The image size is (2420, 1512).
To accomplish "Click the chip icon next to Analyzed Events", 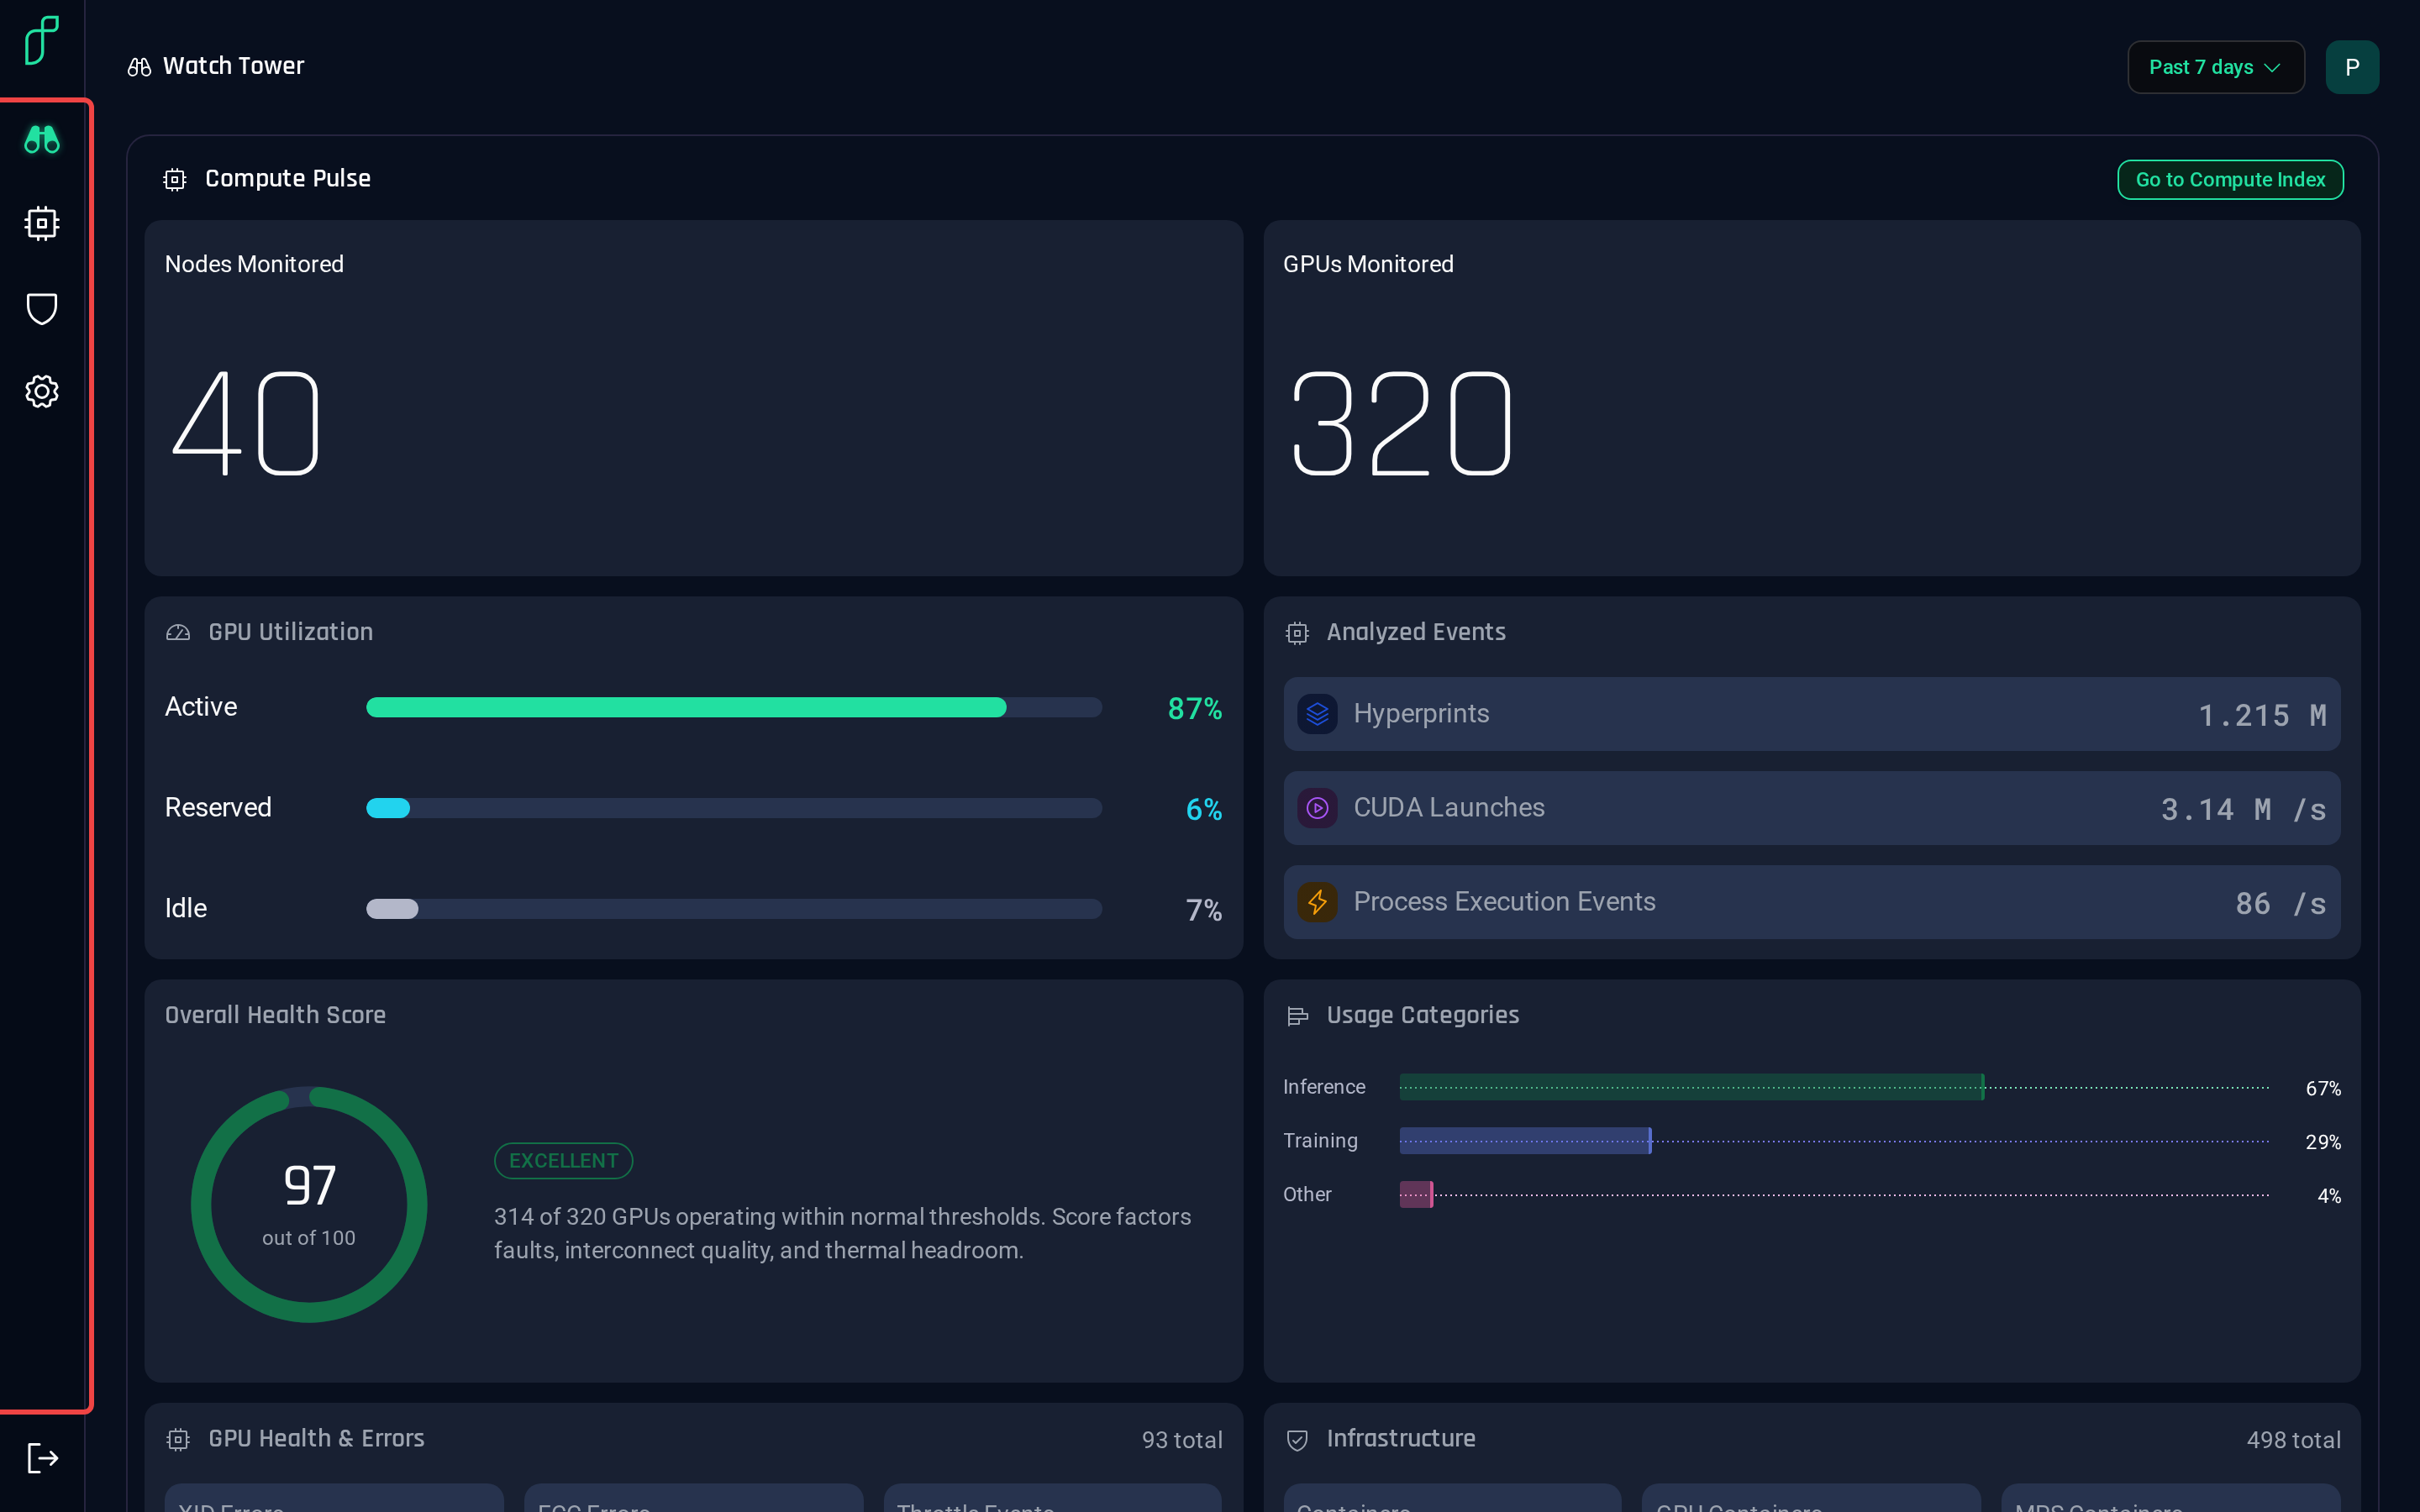I will [x=1297, y=633].
